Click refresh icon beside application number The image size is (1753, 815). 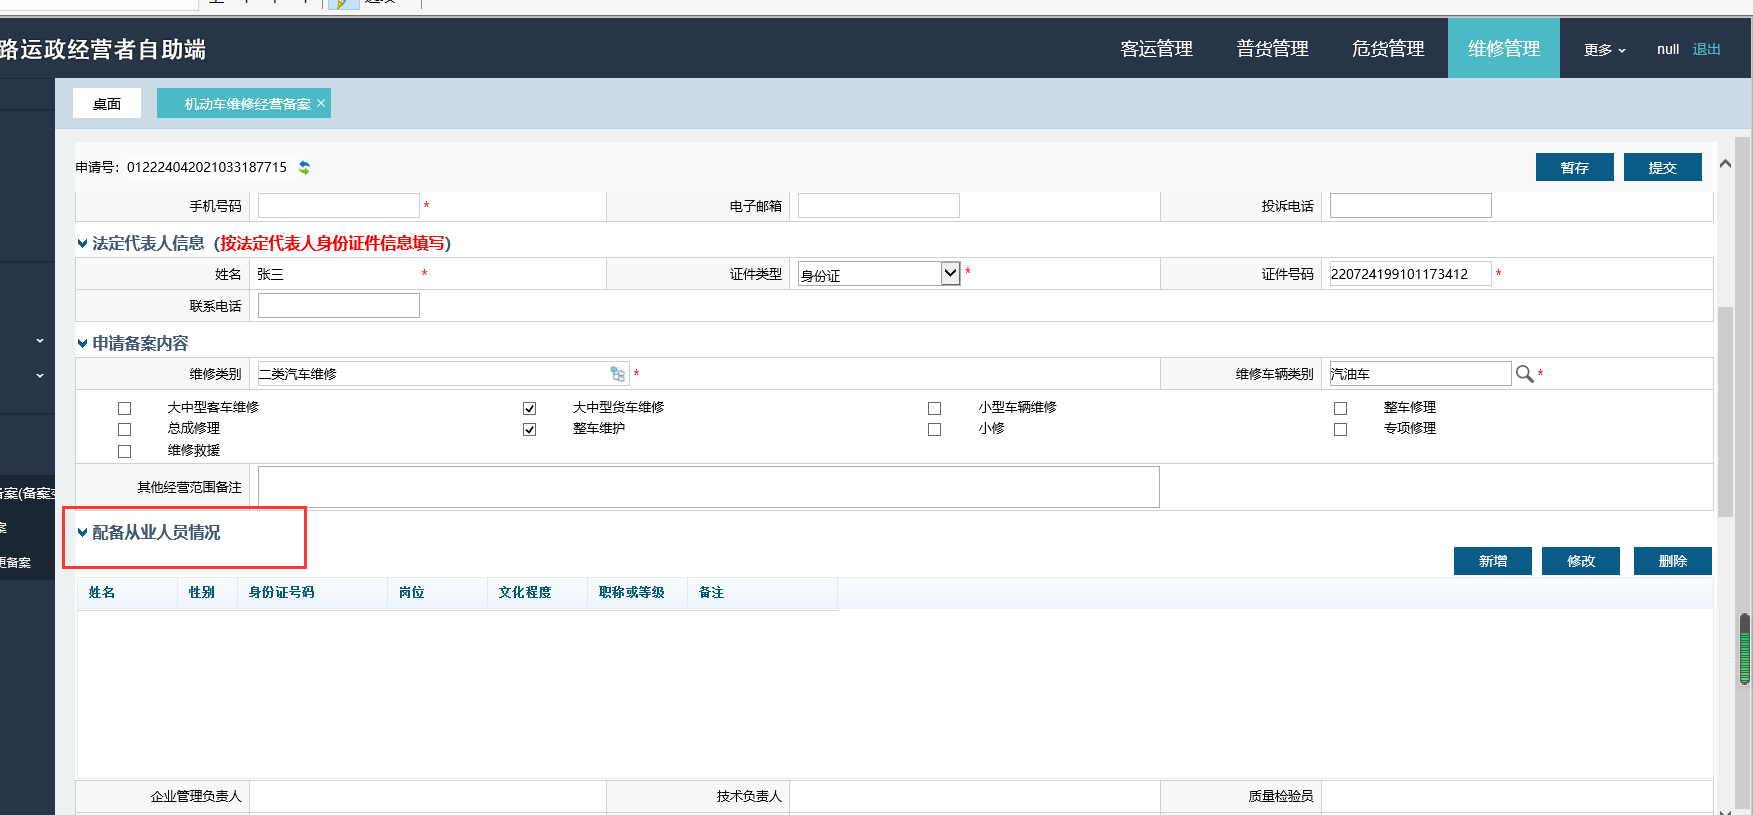point(304,168)
